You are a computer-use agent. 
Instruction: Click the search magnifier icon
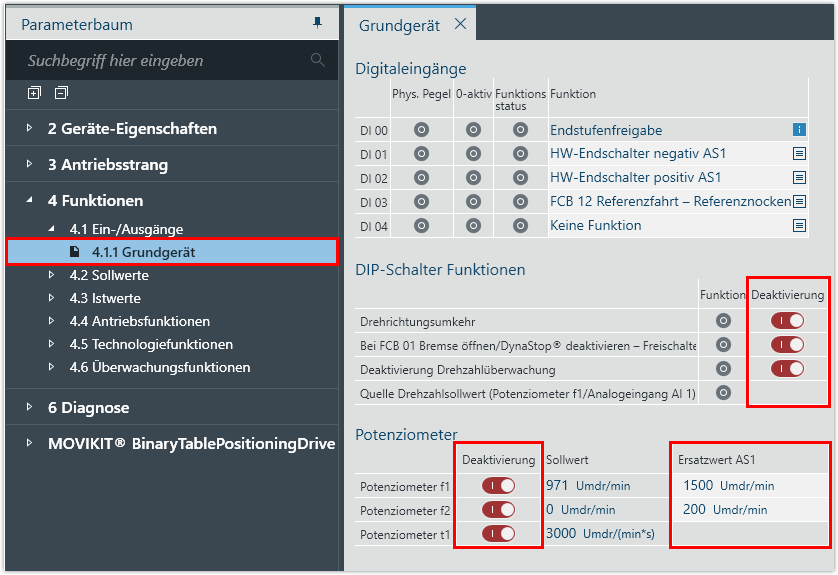point(318,60)
